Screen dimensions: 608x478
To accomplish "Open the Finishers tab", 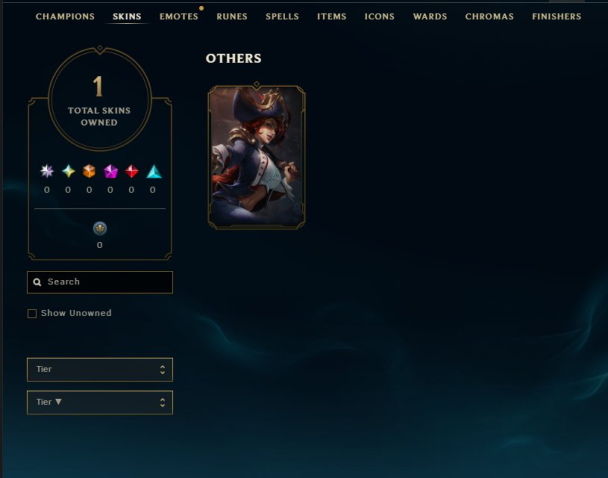I will pos(556,16).
